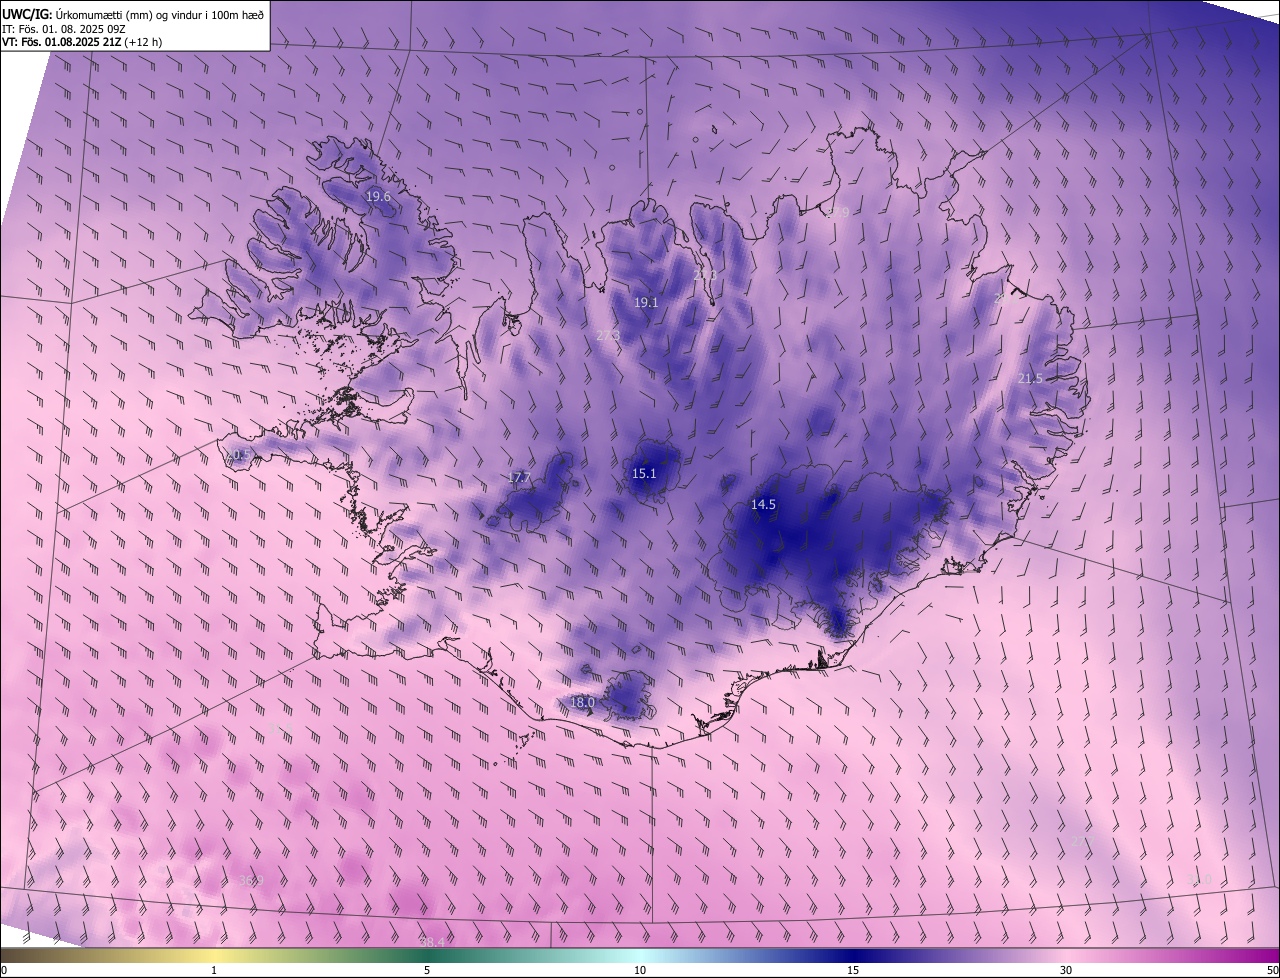
Task: Click the 17.7 value label
Action: 519,478
